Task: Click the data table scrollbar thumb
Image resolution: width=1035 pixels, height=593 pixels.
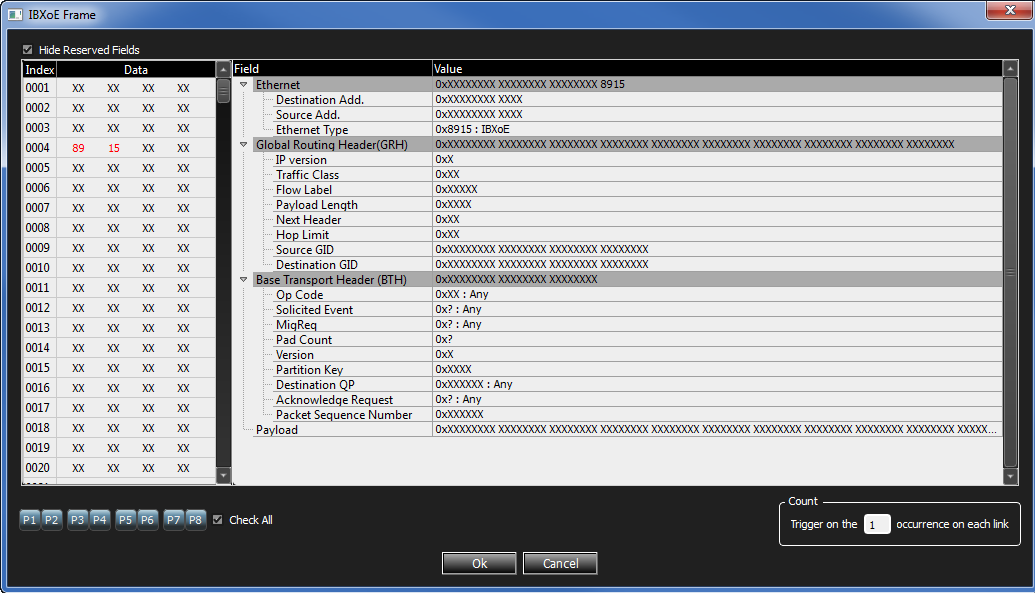Action: pyautogui.click(x=223, y=91)
